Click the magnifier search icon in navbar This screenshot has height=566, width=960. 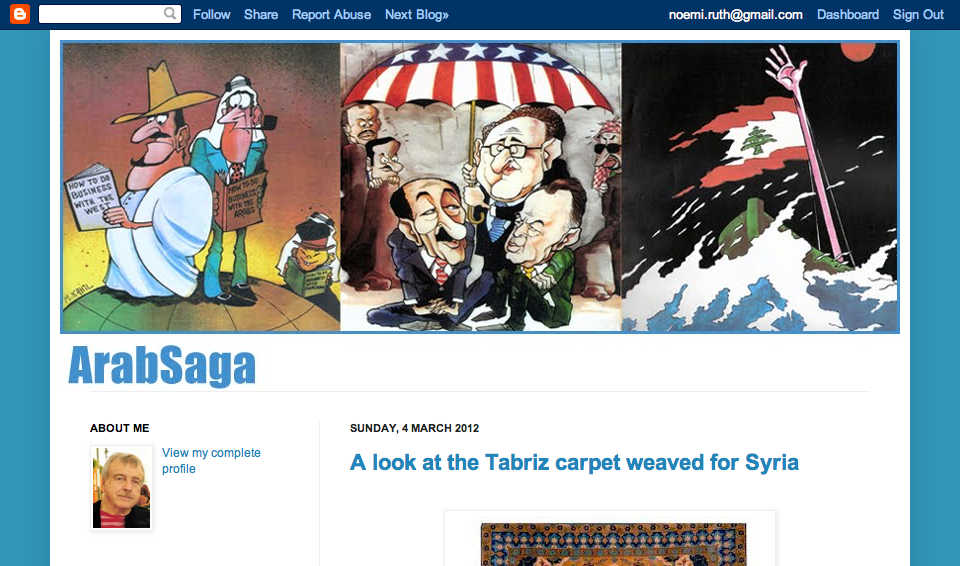170,13
